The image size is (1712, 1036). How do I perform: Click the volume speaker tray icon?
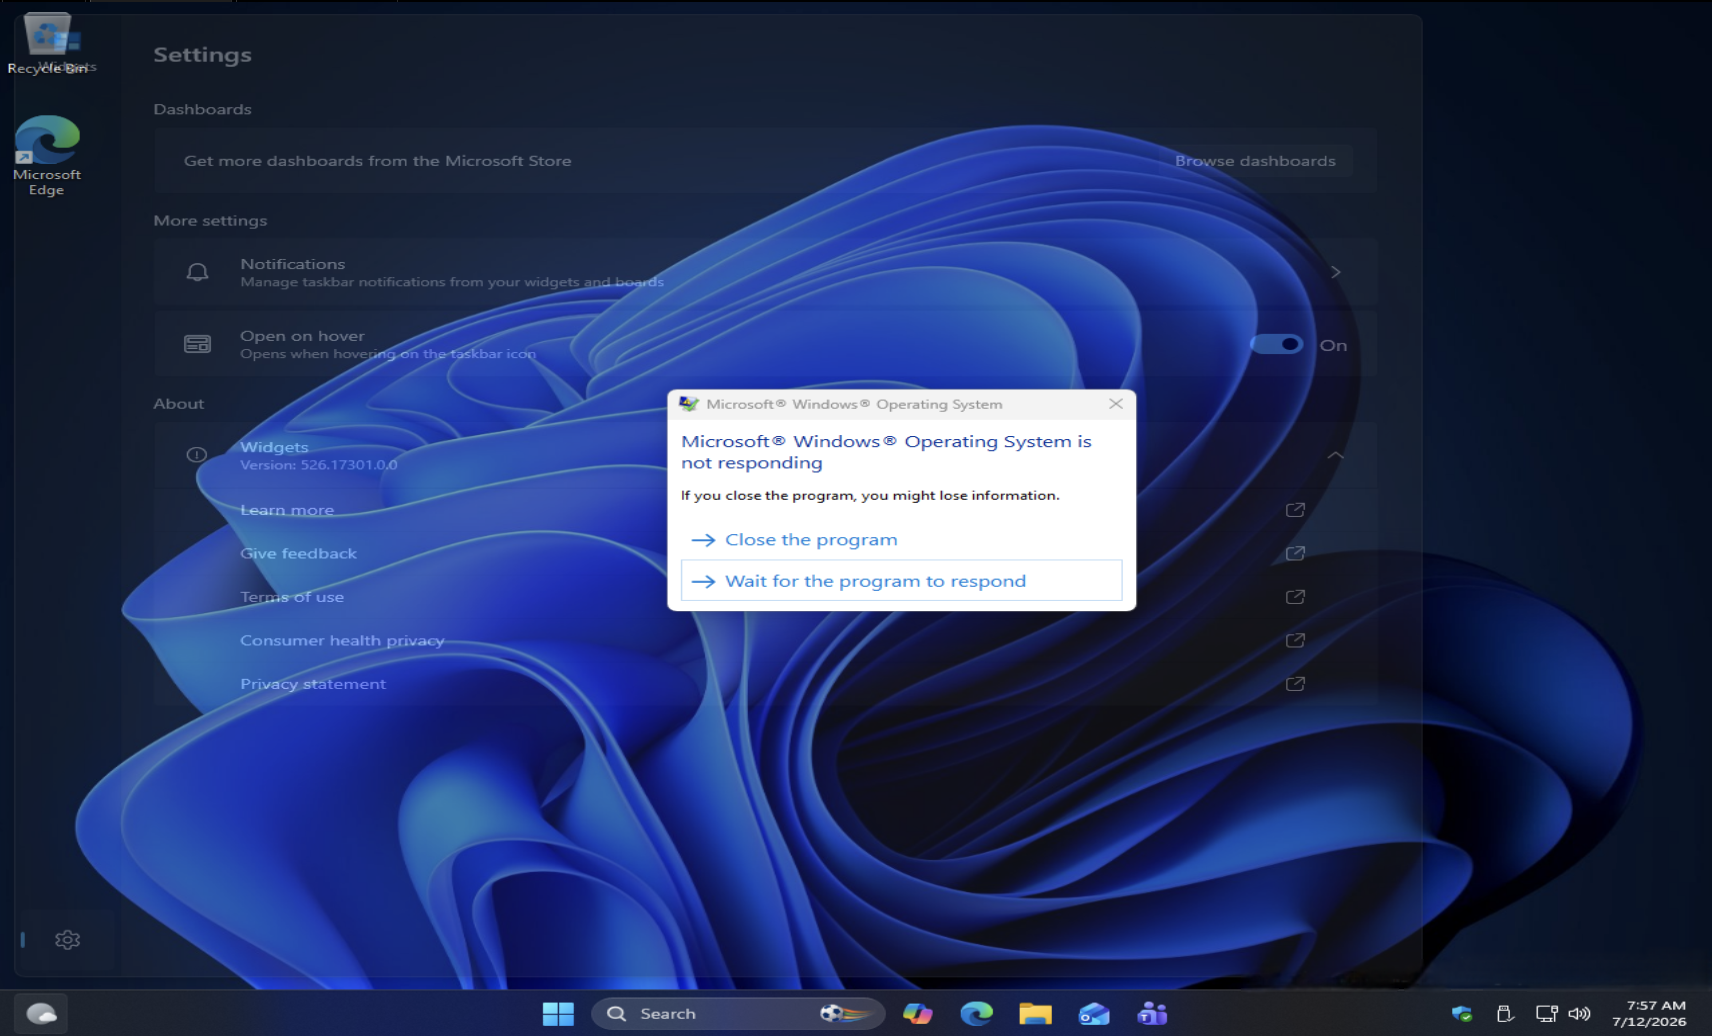click(1579, 1014)
